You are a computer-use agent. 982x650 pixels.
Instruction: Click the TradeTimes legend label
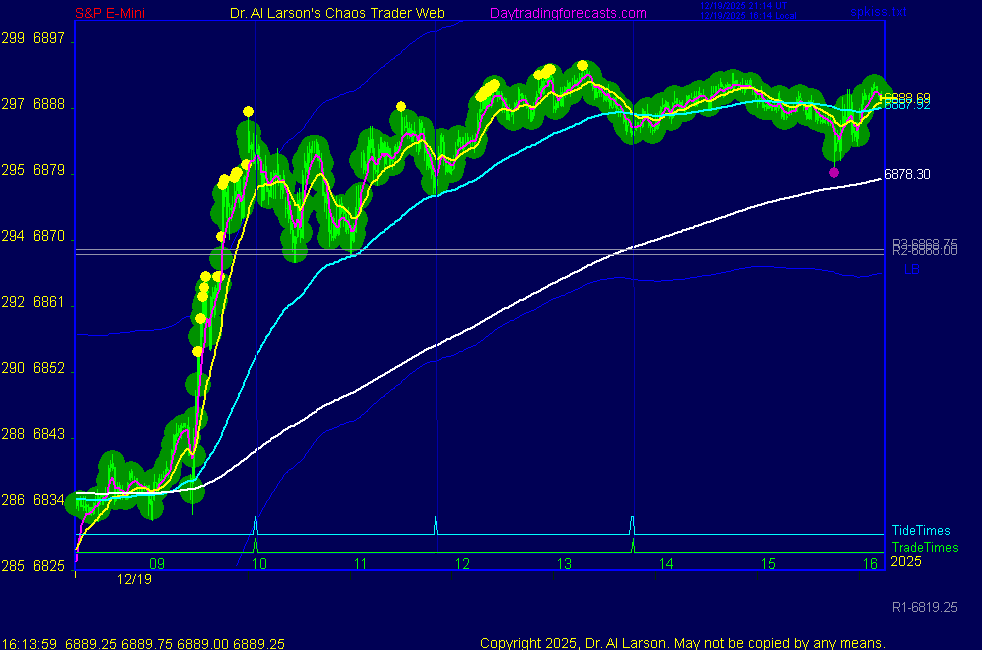(924, 547)
